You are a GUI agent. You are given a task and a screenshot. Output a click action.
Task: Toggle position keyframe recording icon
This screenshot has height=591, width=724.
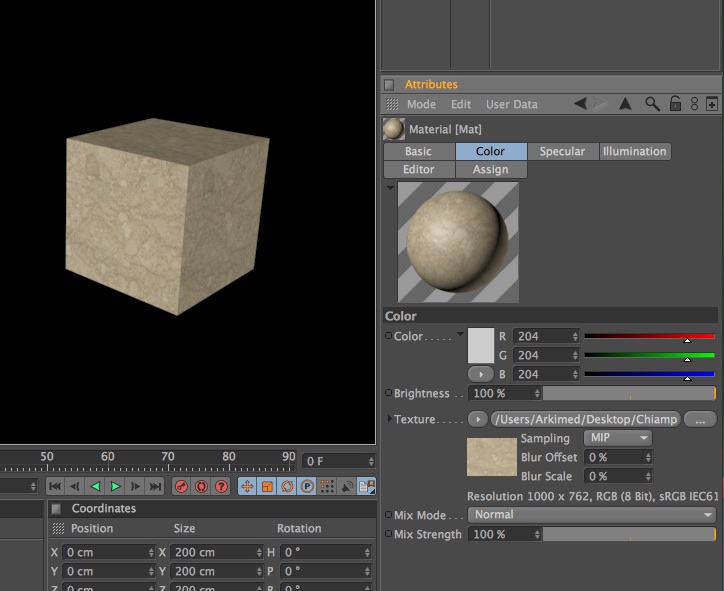(247, 487)
